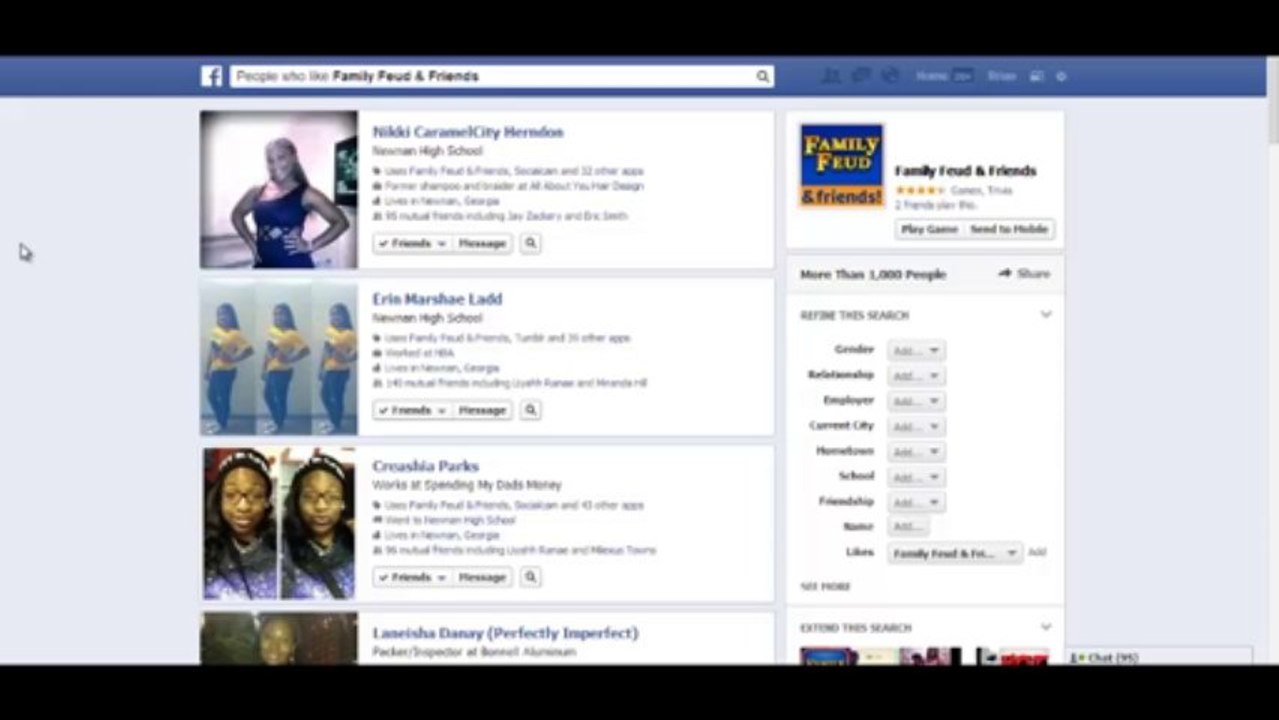The image size is (1279, 720).
Task: Click Erin Marshae Ladd's profile photo
Action: [279, 356]
